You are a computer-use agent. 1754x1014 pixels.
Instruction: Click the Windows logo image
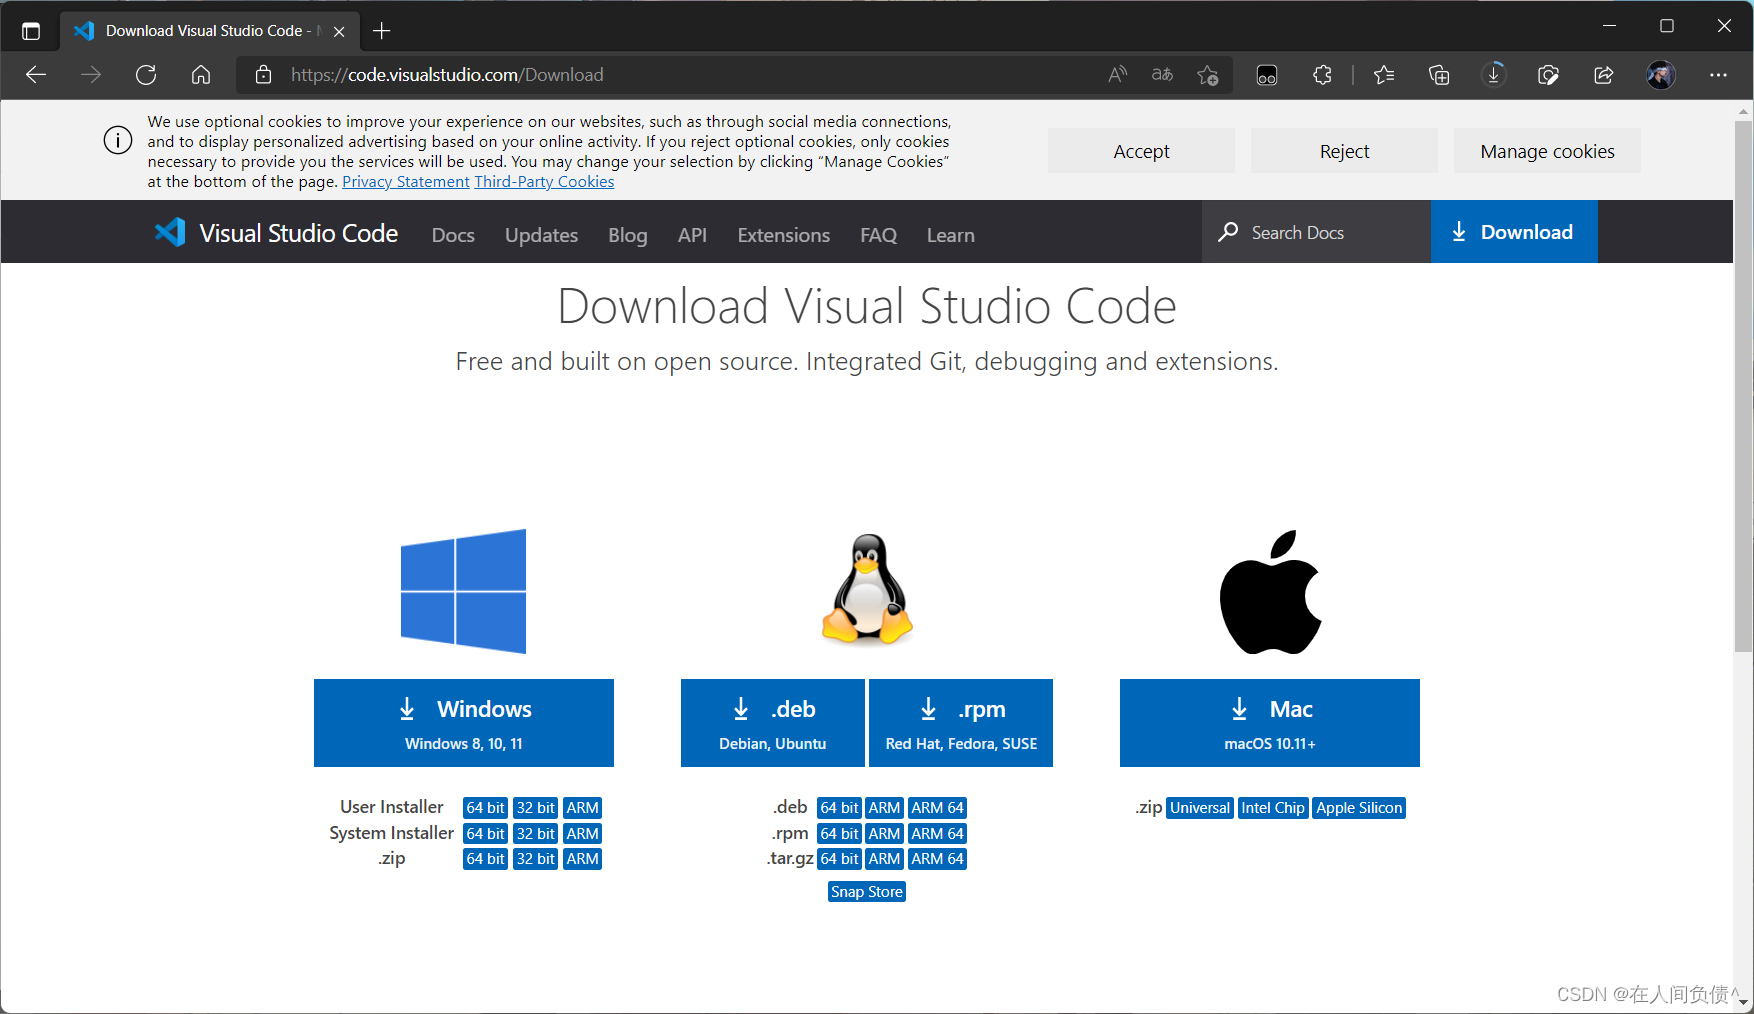[x=463, y=591]
